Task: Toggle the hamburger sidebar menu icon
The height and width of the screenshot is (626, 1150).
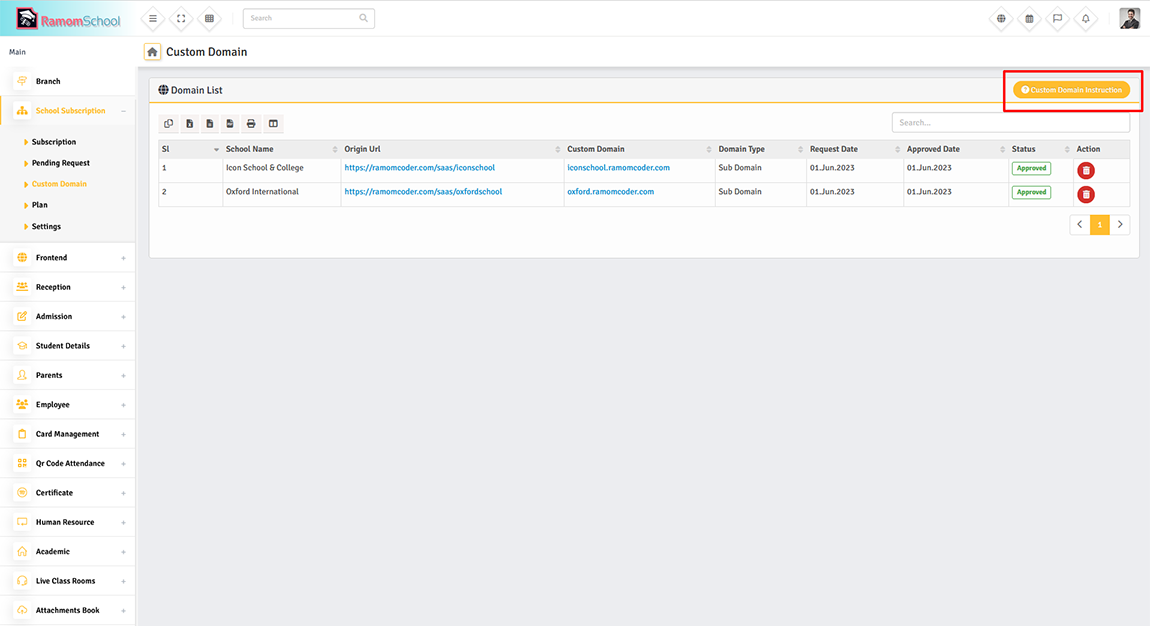Action: 153,19
